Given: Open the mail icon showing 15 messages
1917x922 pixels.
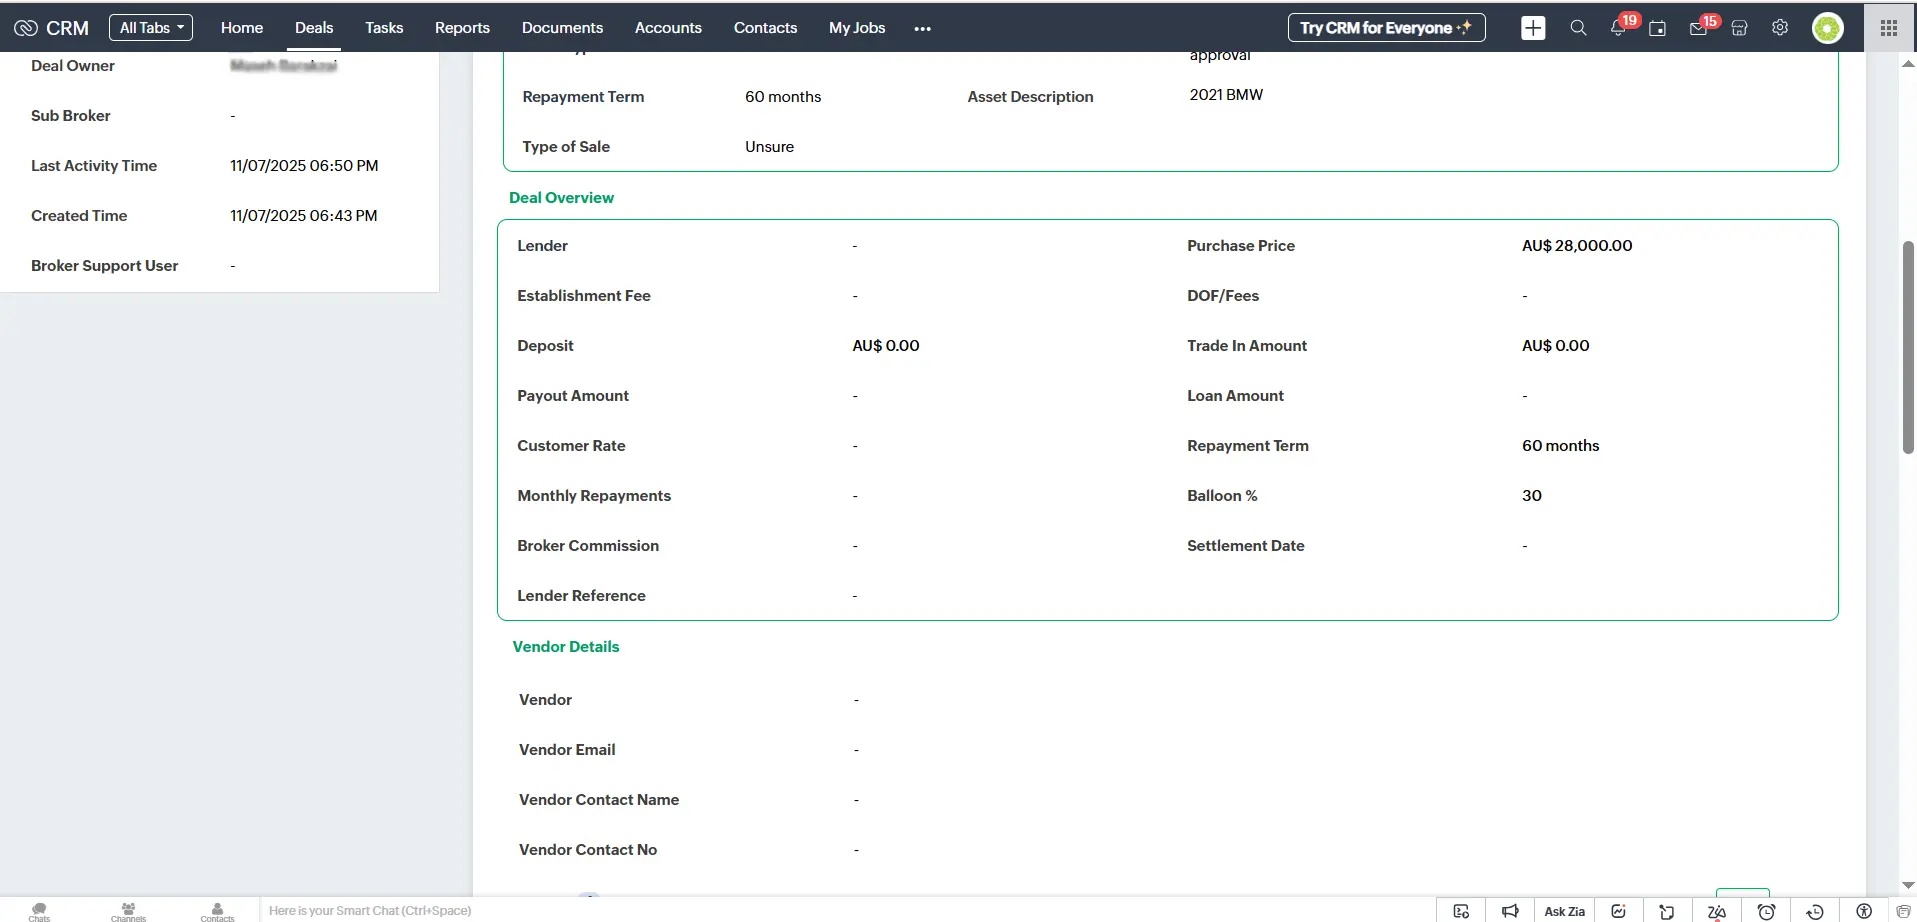Looking at the screenshot, I should click(x=1698, y=28).
